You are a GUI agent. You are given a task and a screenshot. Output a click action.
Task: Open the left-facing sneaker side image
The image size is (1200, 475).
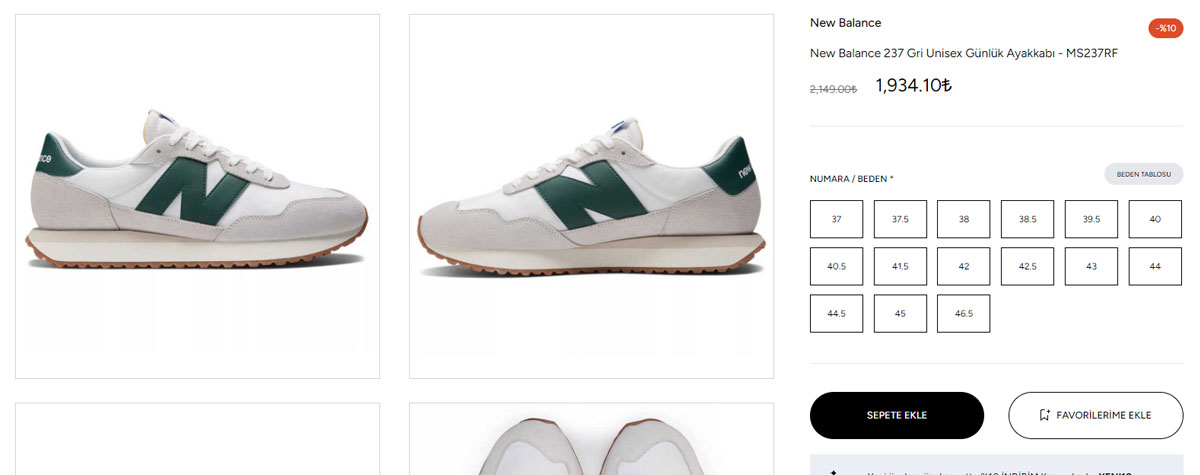(591, 196)
